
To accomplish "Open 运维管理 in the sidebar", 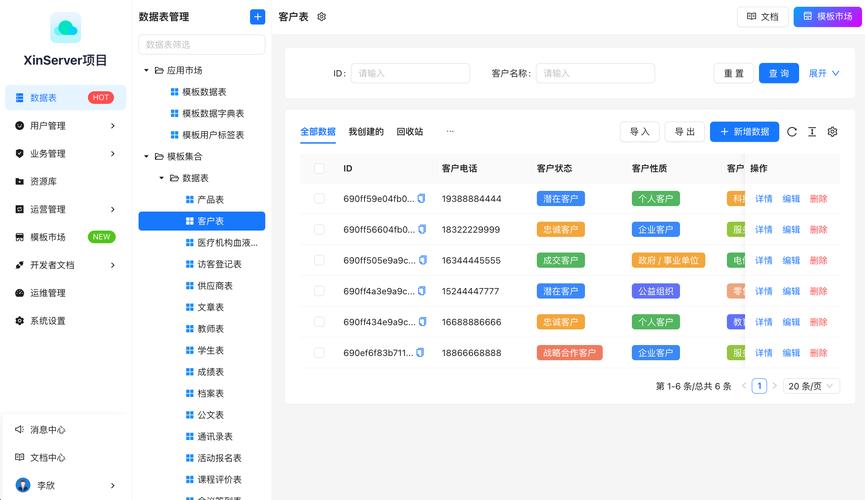I will click(66, 292).
